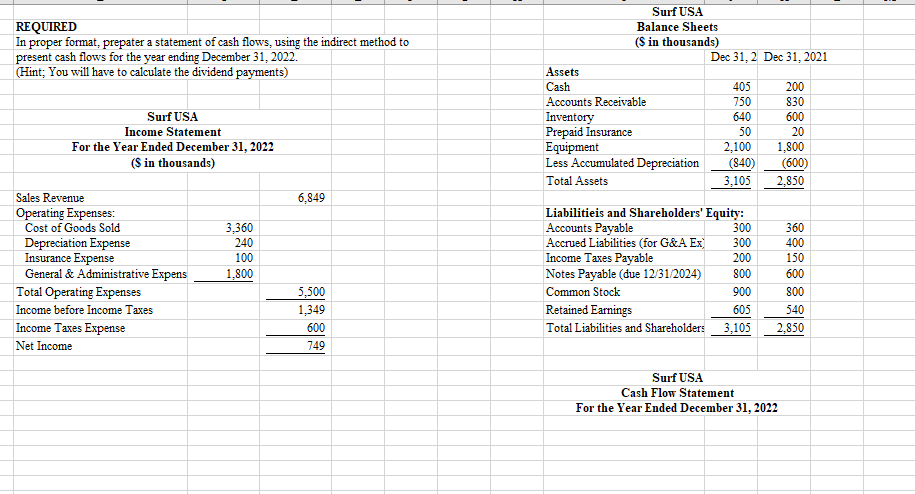Image resolution: width=915 pixels, height=494 pixels.
Task: Click the 3,105 total assets value
Action: click(738, 182)
